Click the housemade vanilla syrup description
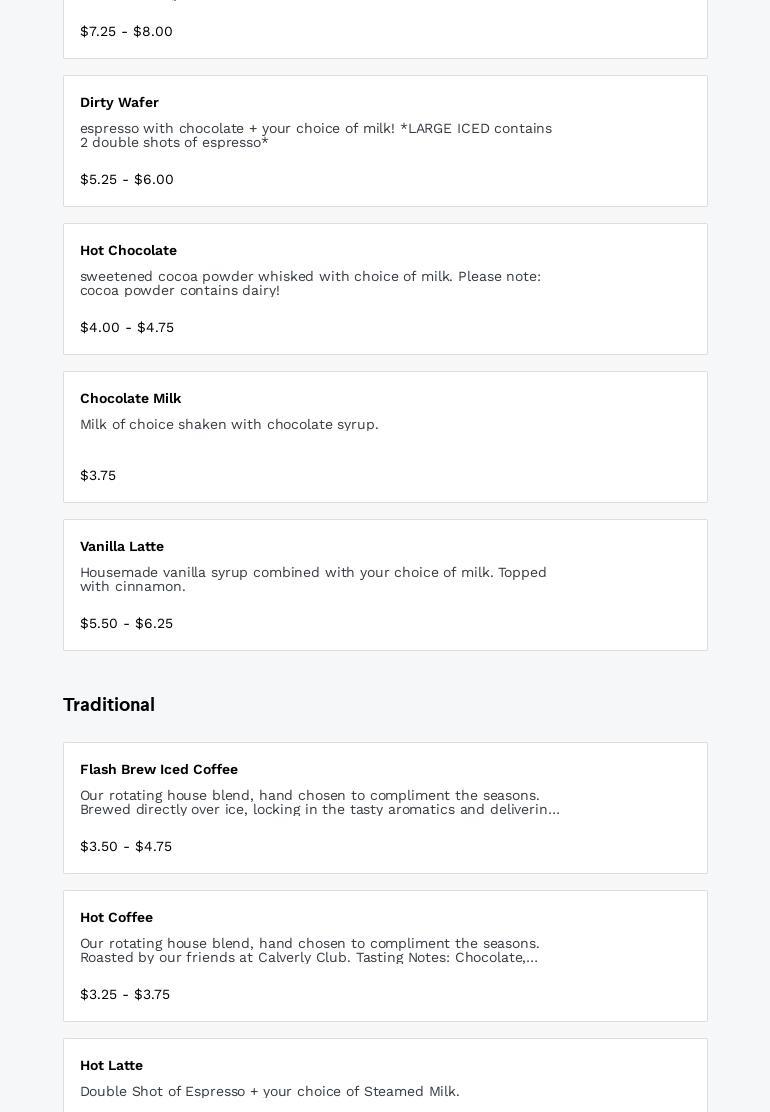770x1112 pixels. tap(313, 579)
